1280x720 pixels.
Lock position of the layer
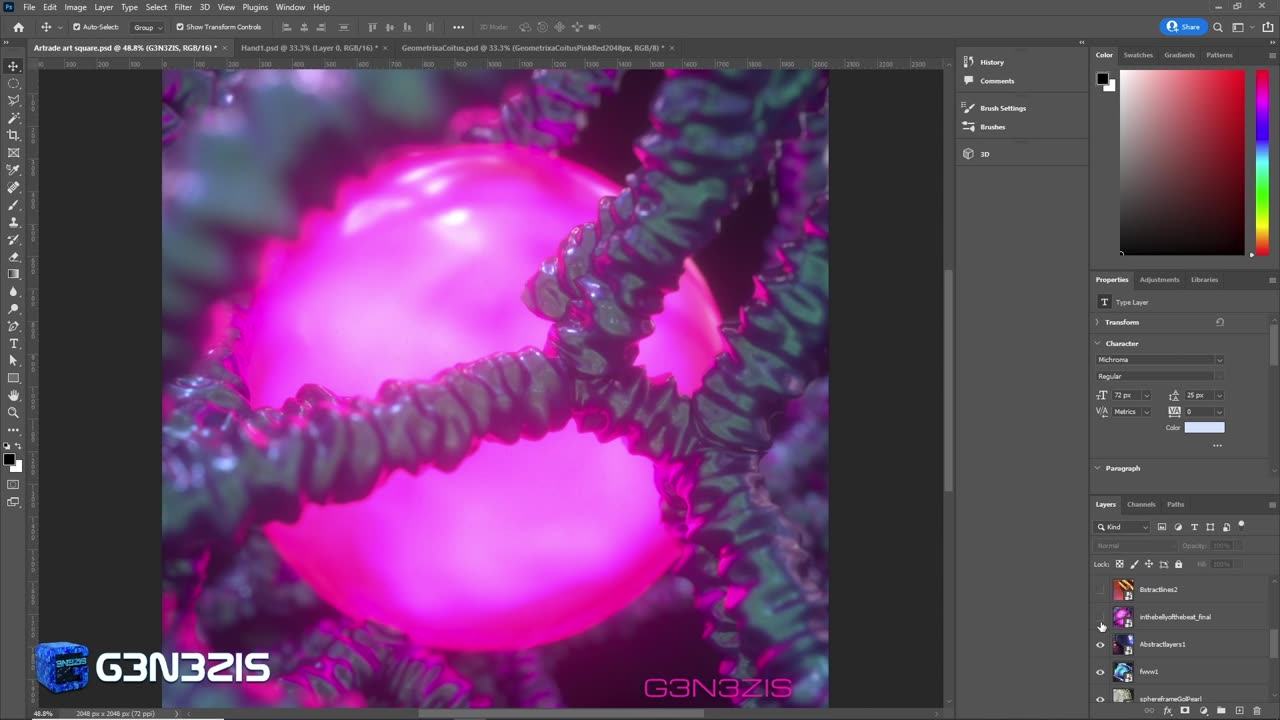[x=1148, y=564]
